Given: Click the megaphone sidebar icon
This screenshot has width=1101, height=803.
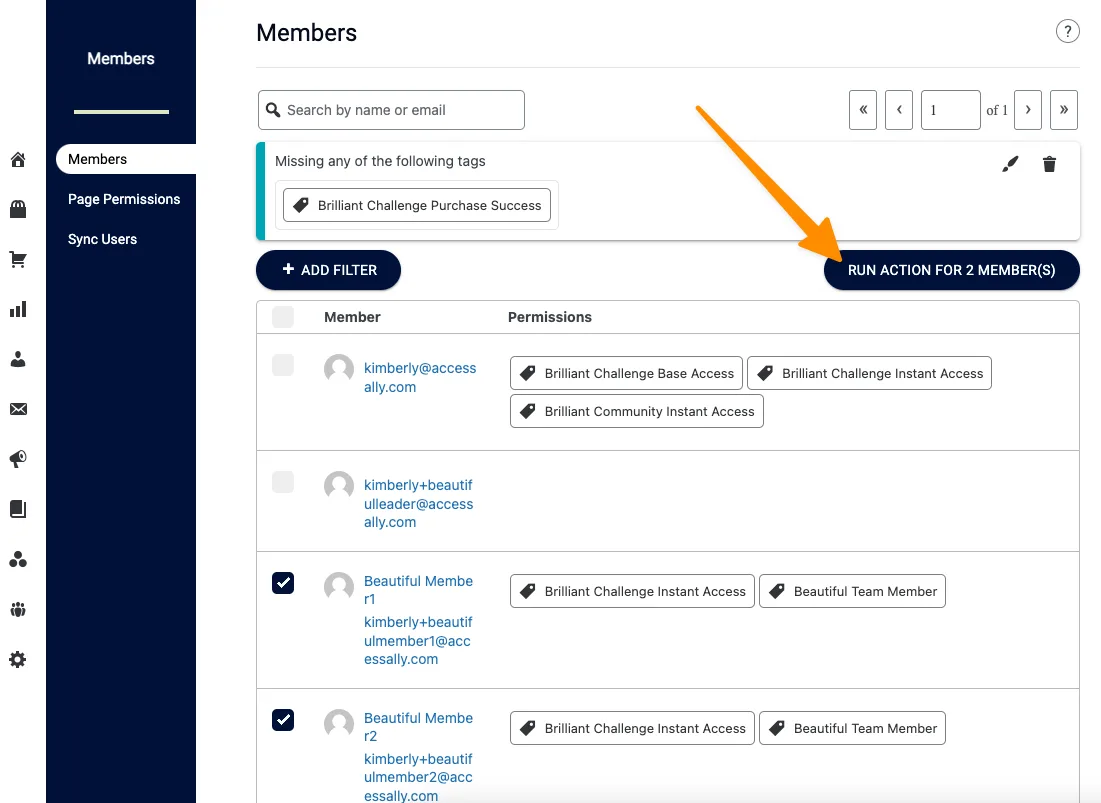Looking at the screenshot, I should pyautogui.click(x=18, y=459).
